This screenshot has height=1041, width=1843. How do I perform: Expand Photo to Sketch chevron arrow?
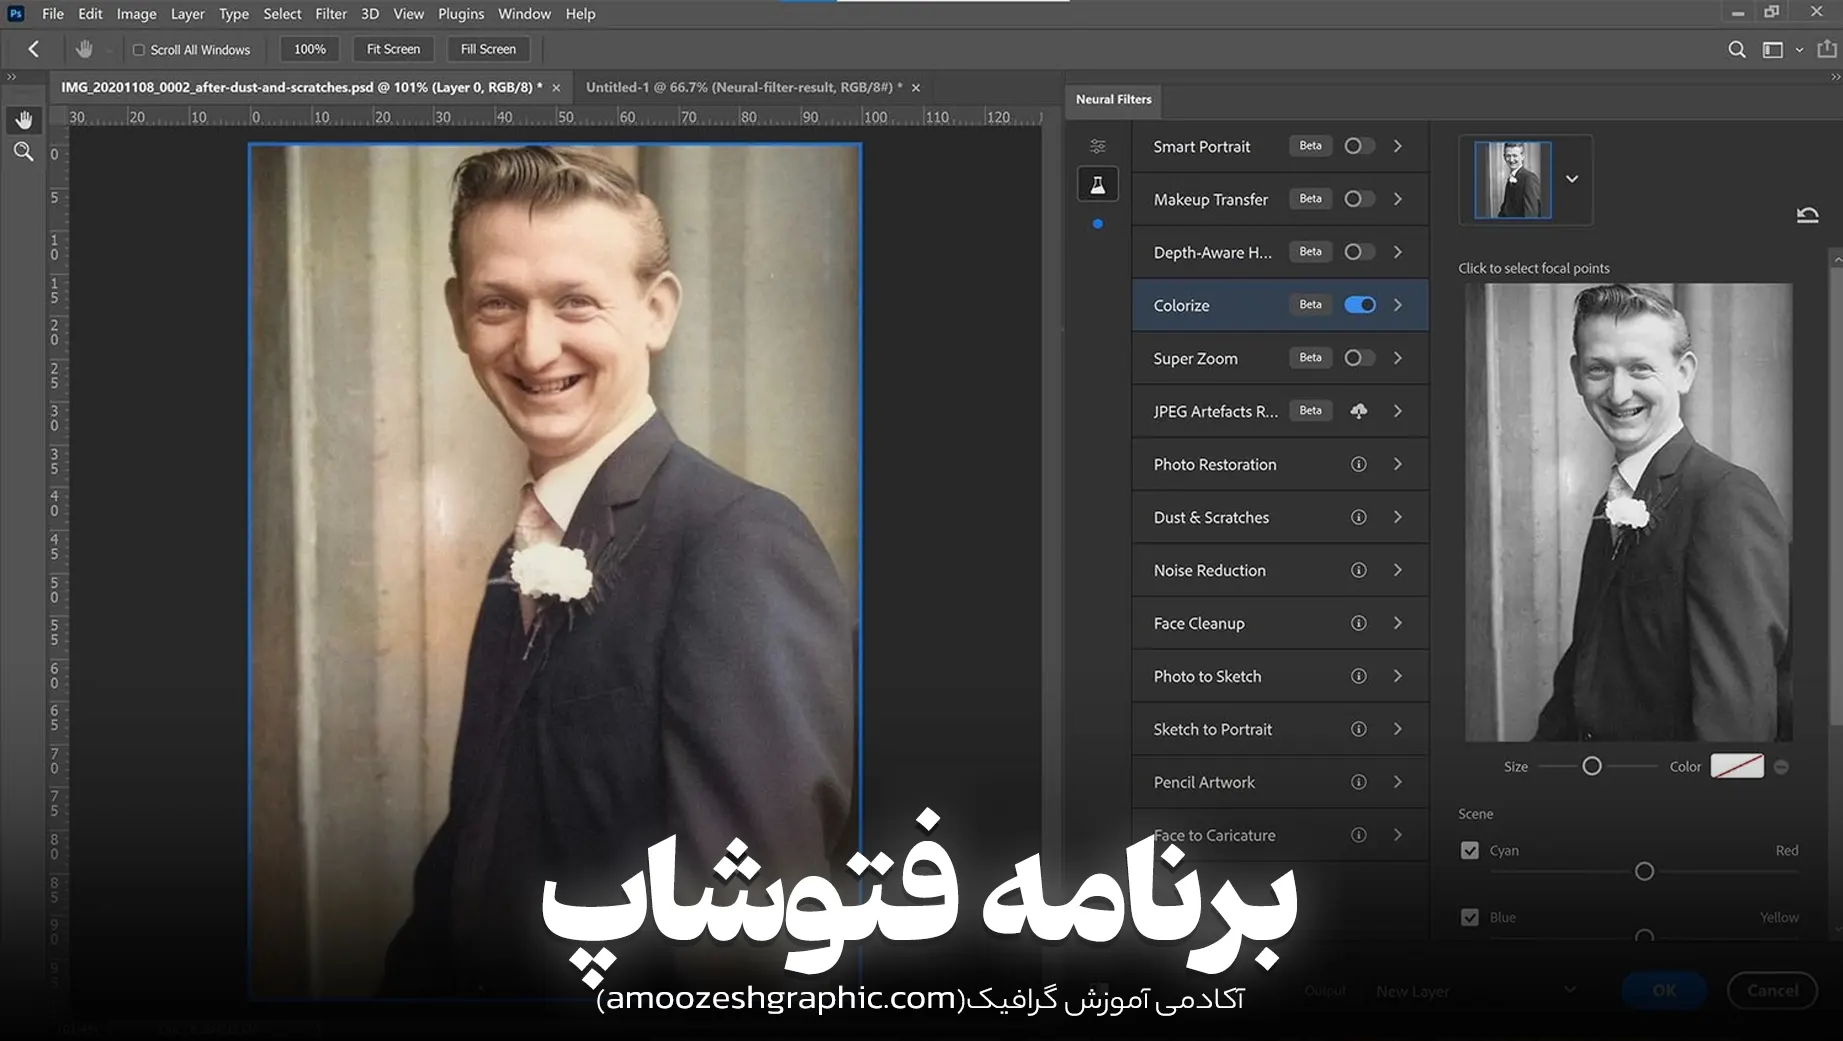tap(1398, 676)
